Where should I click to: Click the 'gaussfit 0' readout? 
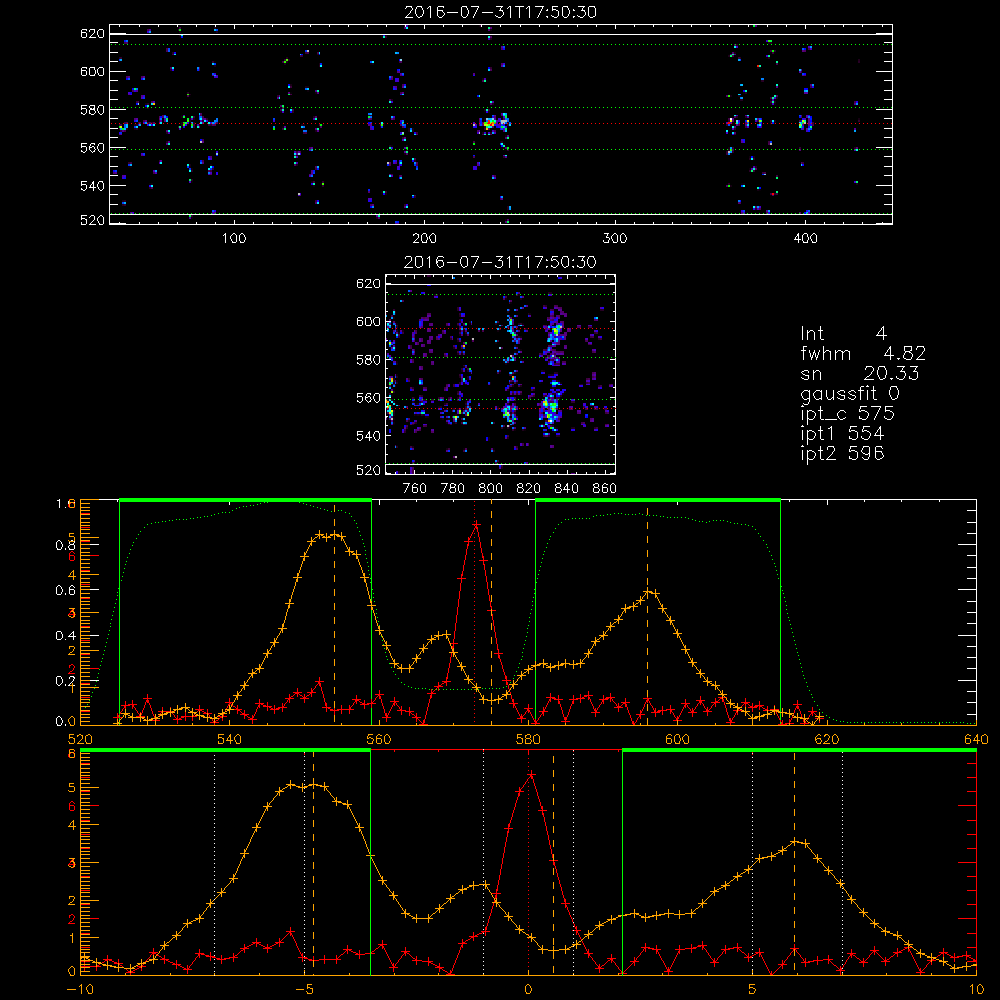click(x=849, y=394)
